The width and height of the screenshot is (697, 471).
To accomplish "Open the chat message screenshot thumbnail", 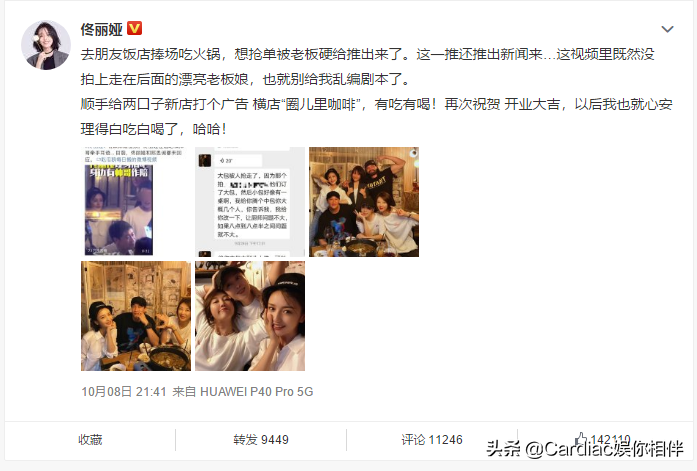I will point(250,202).
